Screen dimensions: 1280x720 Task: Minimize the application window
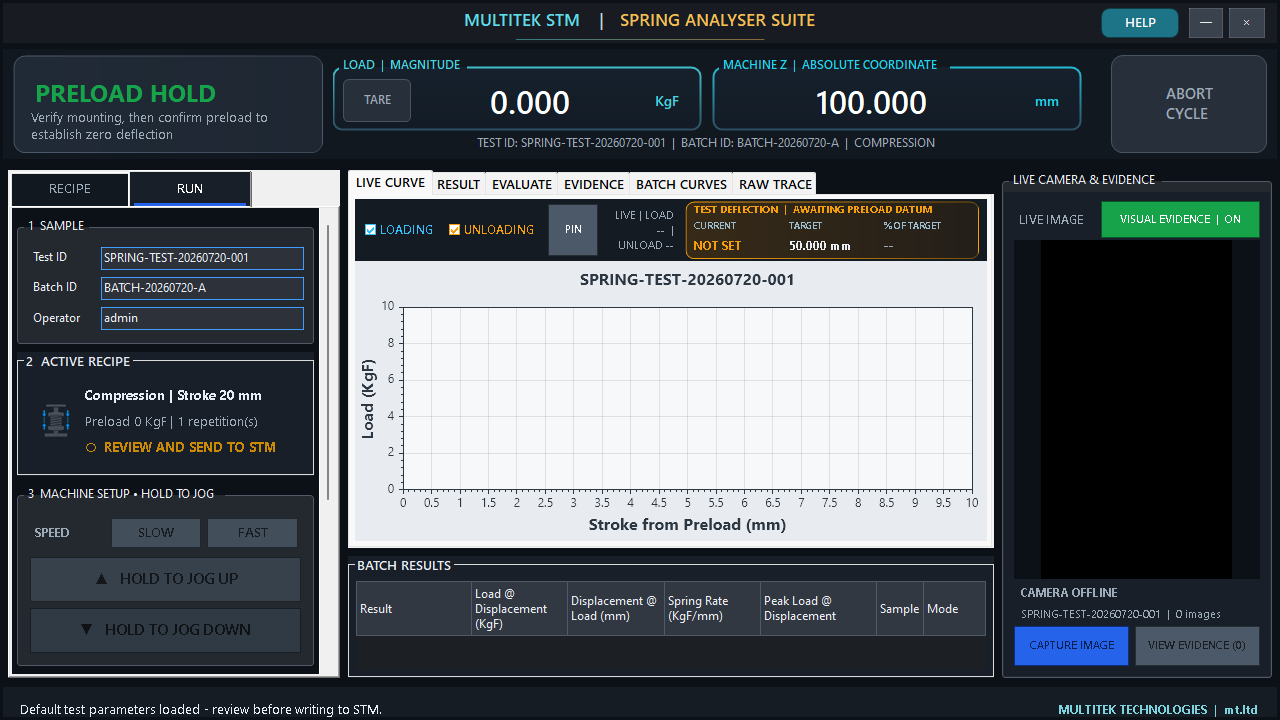coord(1206,23)
